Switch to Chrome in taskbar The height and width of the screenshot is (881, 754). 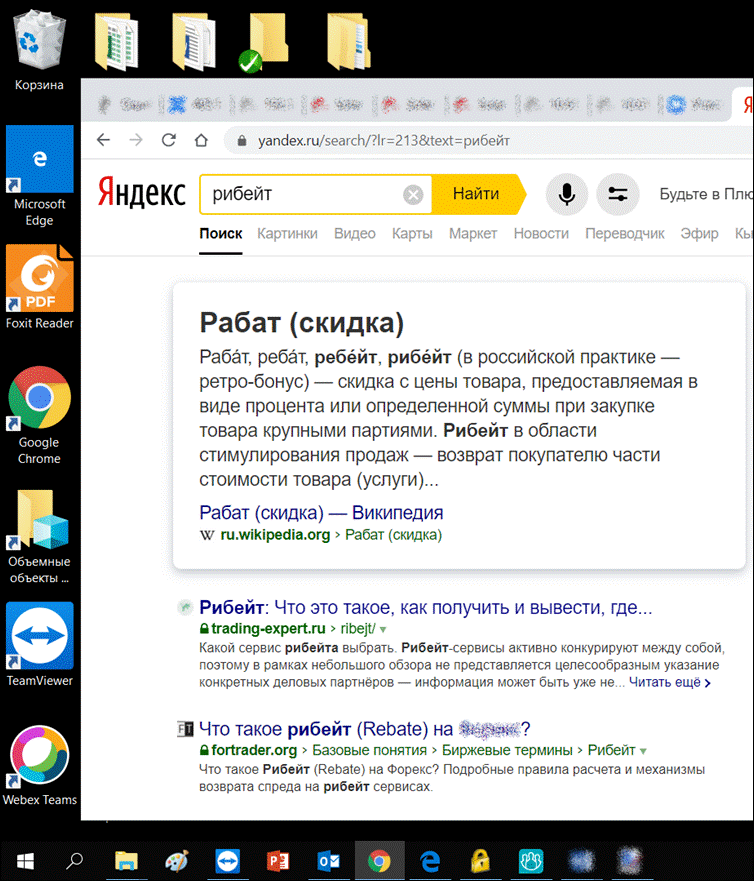pyautogui.click(x=379, y=861)
